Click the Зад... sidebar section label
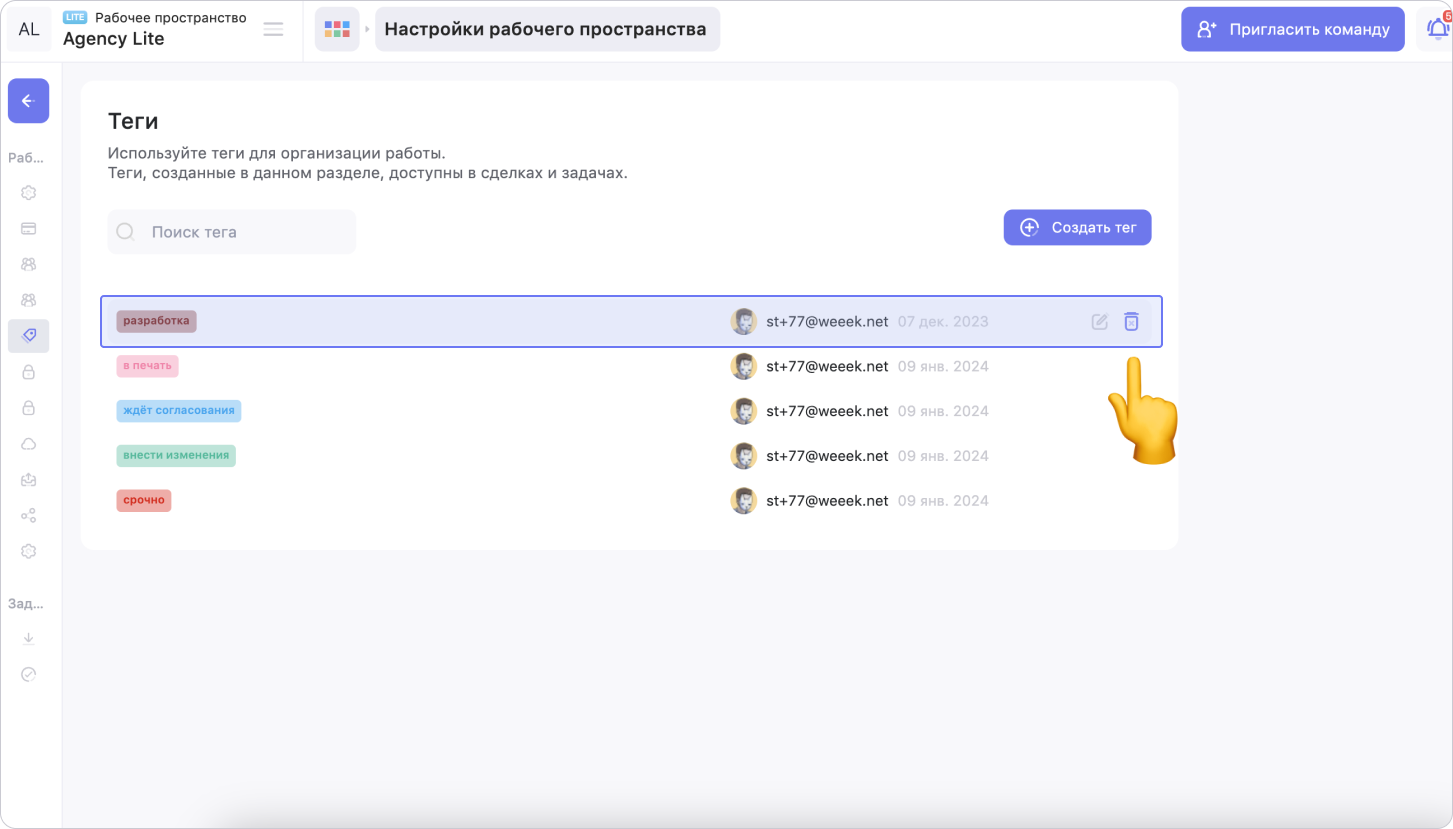 coord(26,604)
